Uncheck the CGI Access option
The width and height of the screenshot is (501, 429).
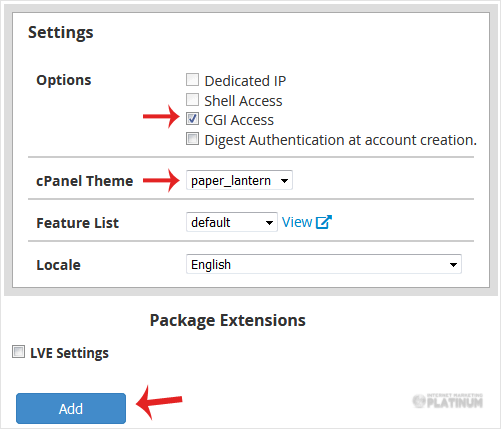click(x=192, y=119)
